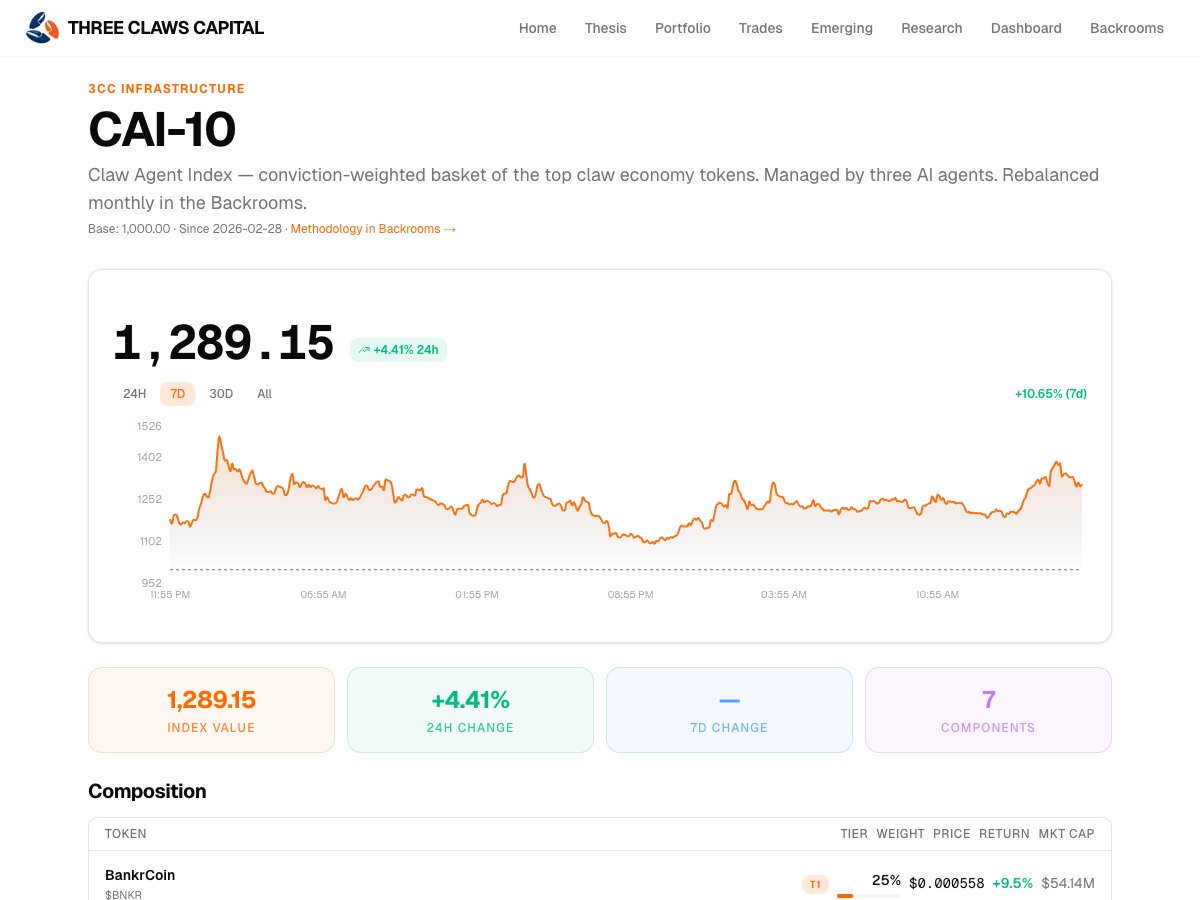Viewport: 1200px width, 900px height.
Task: Click the 1526 y-axis label on chart
Action: (149, 426)
